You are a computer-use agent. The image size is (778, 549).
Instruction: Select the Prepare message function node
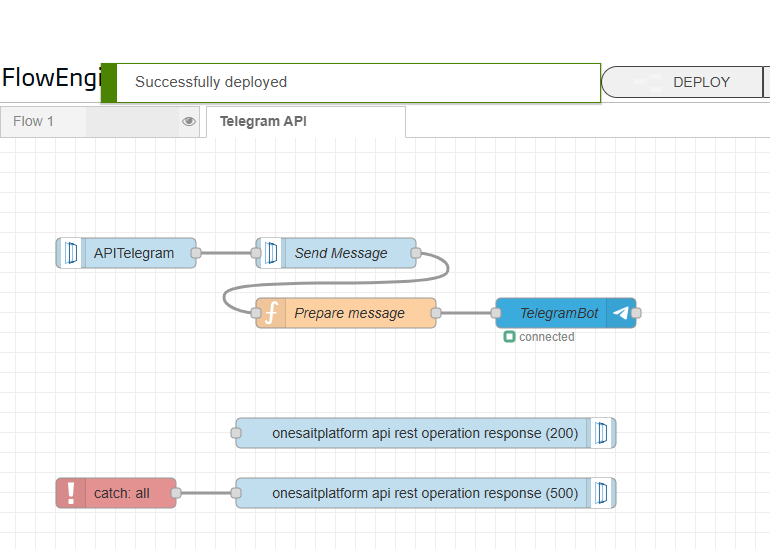[350, 313]
